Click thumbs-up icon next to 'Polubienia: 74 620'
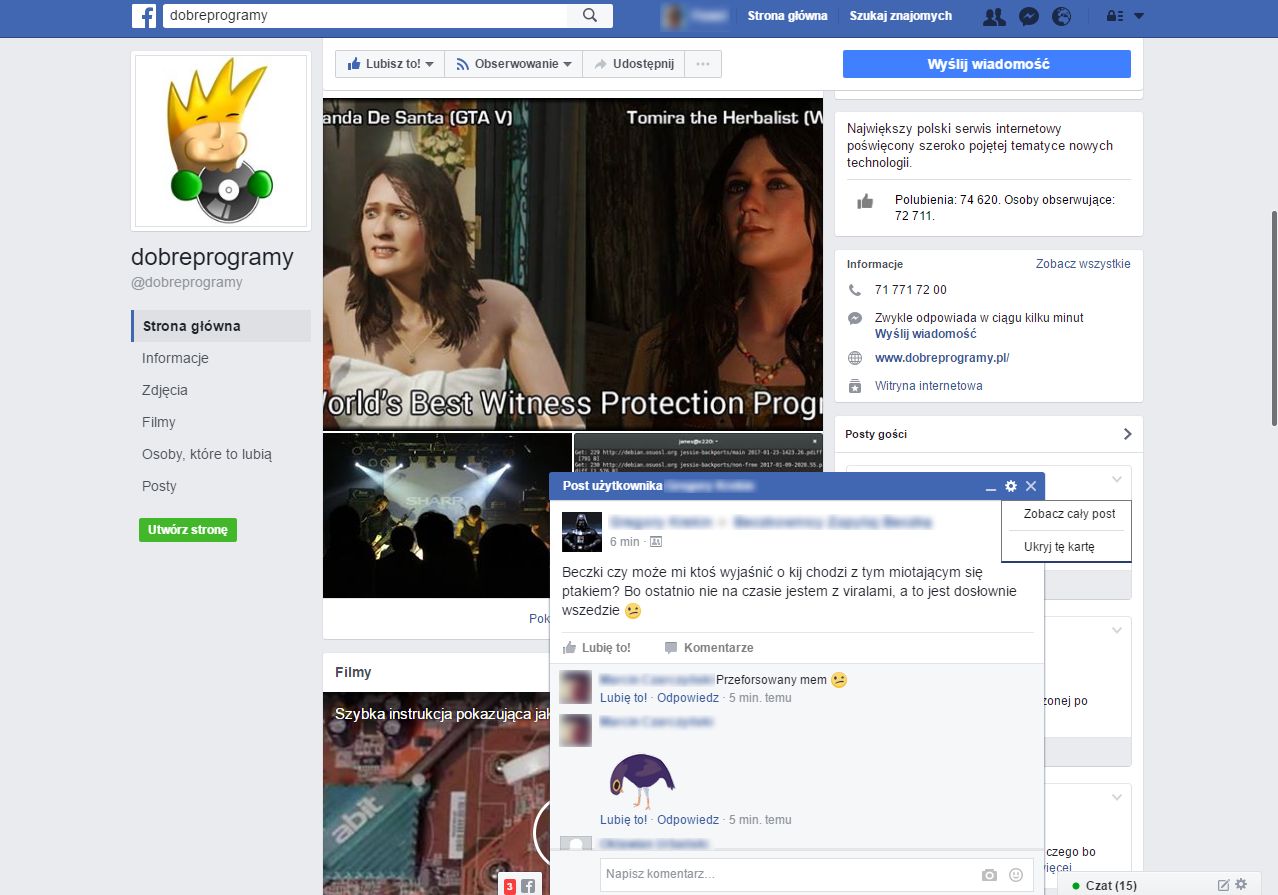The width and height of the screenshot is (1278, 895). click(865, 202)
